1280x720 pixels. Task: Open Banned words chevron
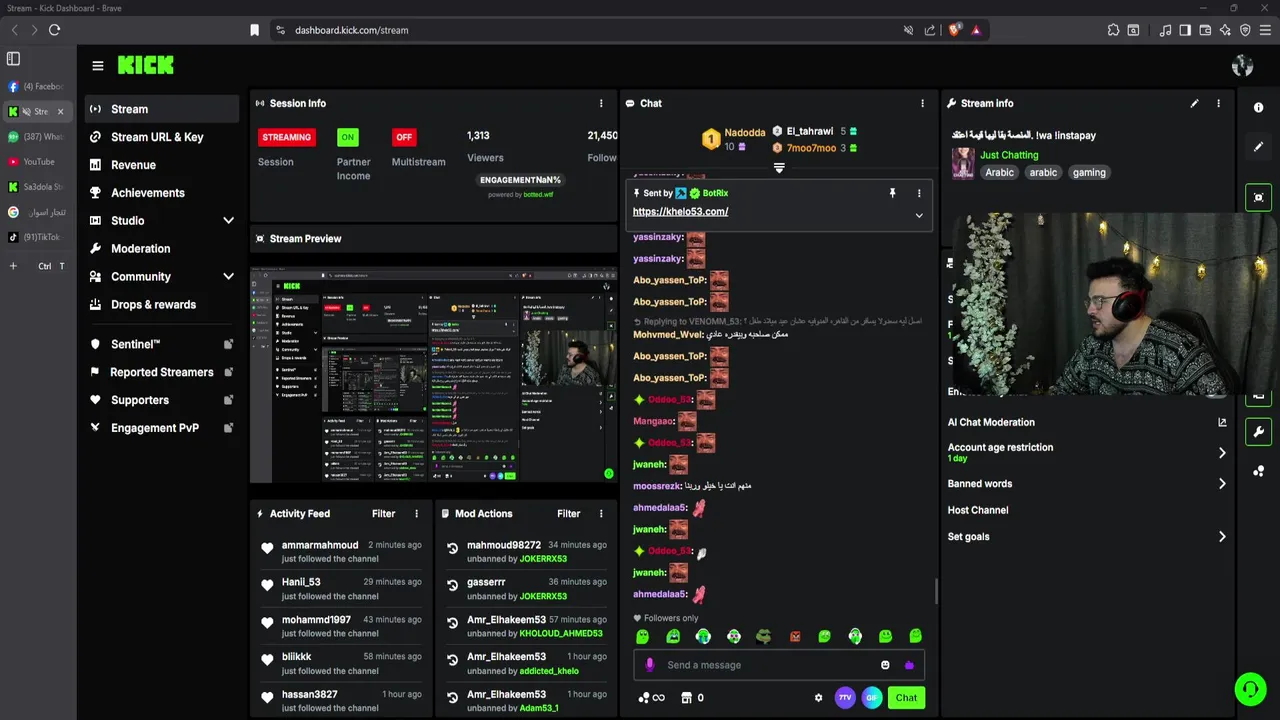pyautogui.click(x=1222, y=484)
